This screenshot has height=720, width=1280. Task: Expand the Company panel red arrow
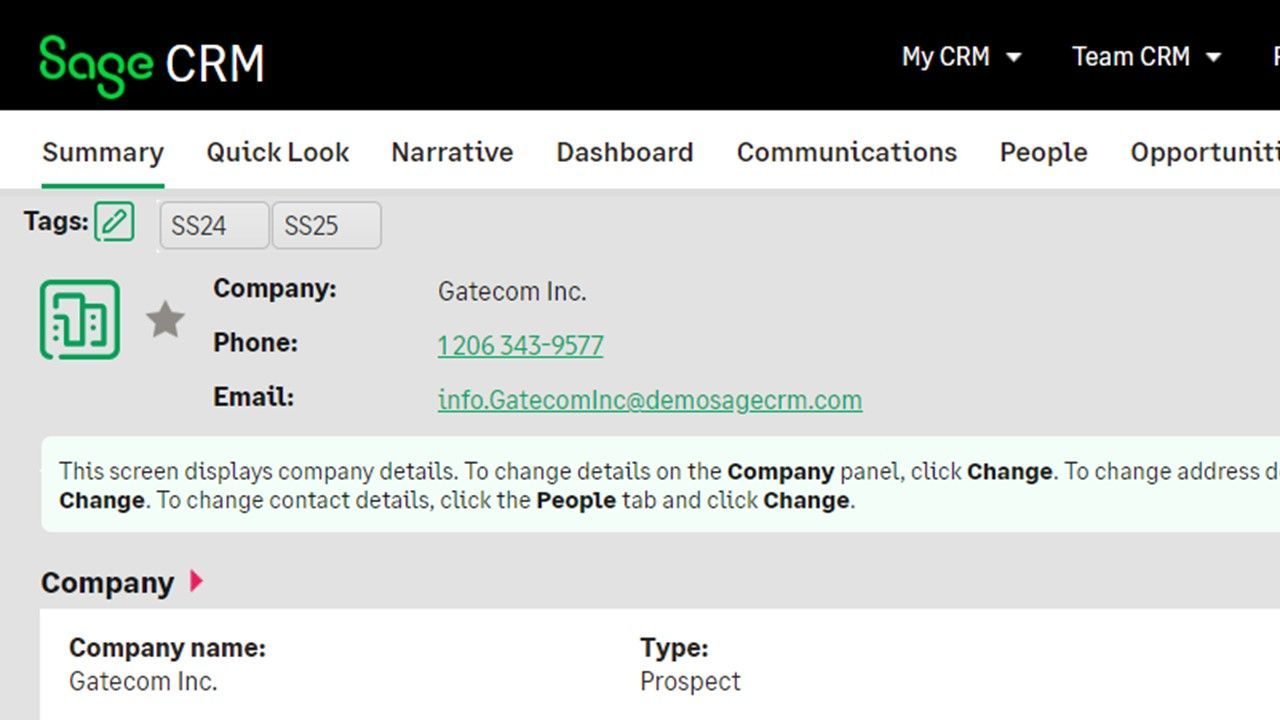click(x=196, y=581)
